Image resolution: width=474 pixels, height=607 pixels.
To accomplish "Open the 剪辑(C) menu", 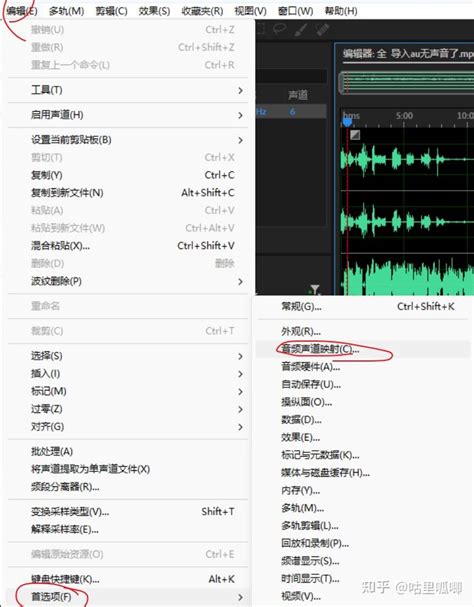I will point(111,11).
